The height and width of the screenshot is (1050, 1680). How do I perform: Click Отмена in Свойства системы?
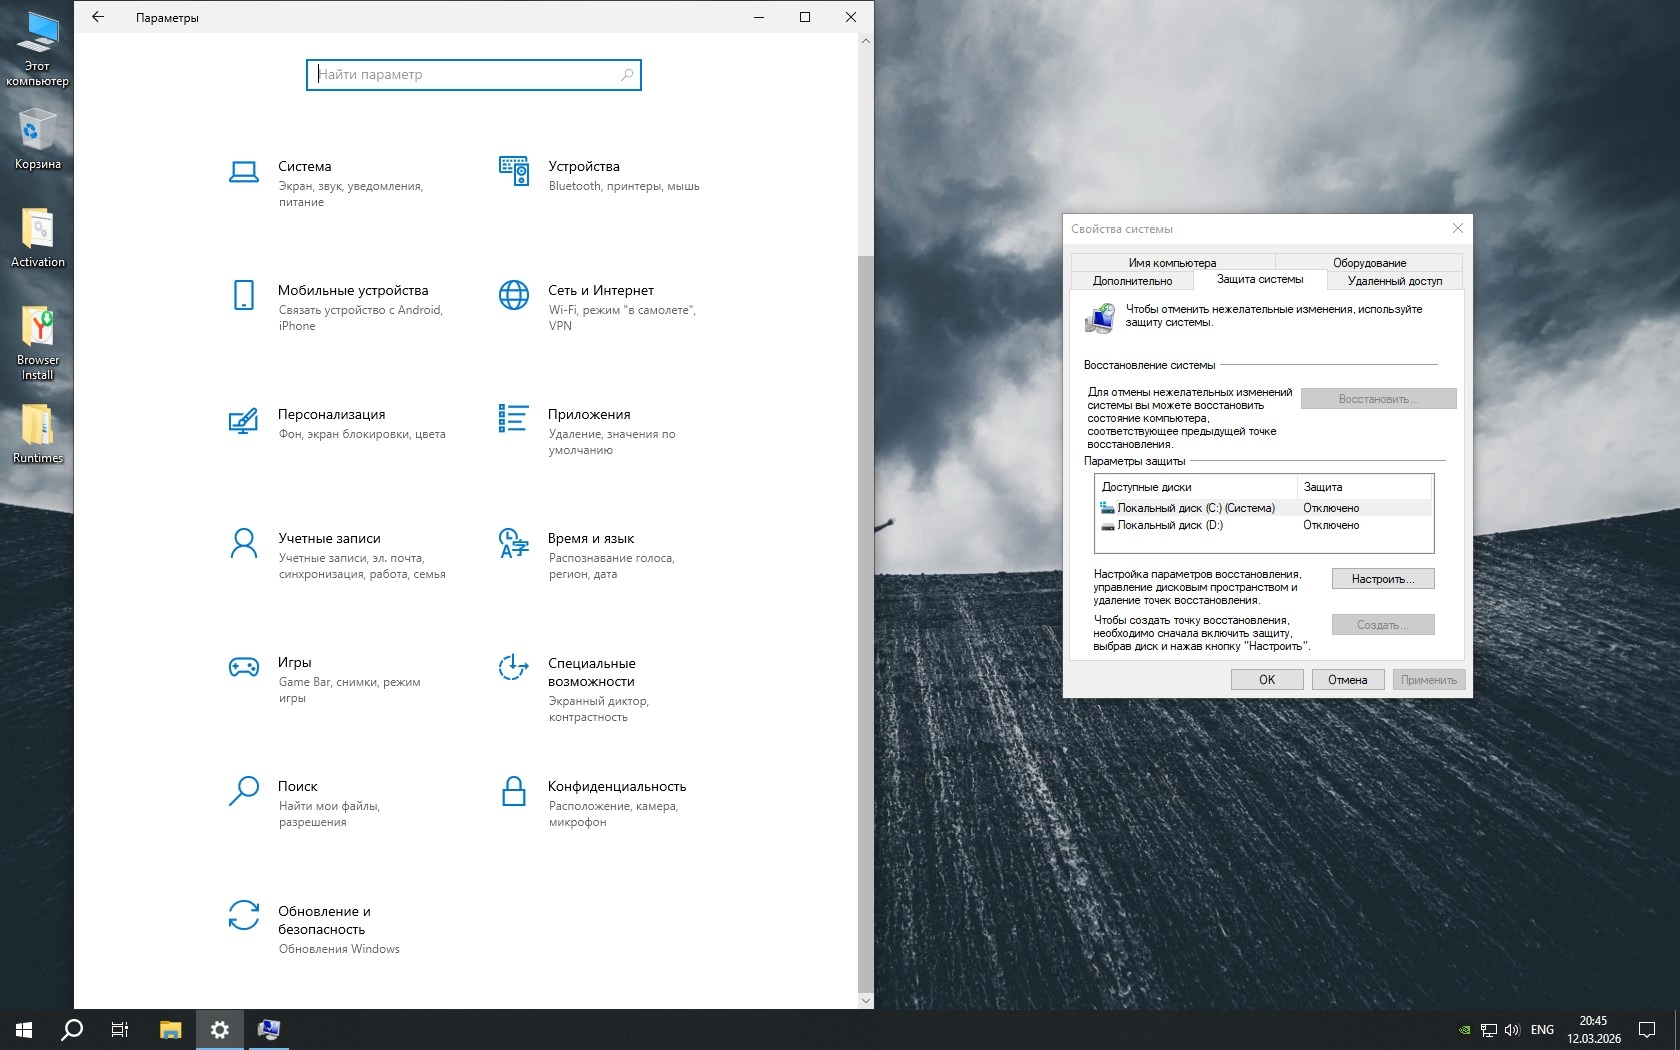coord(1348,680)
